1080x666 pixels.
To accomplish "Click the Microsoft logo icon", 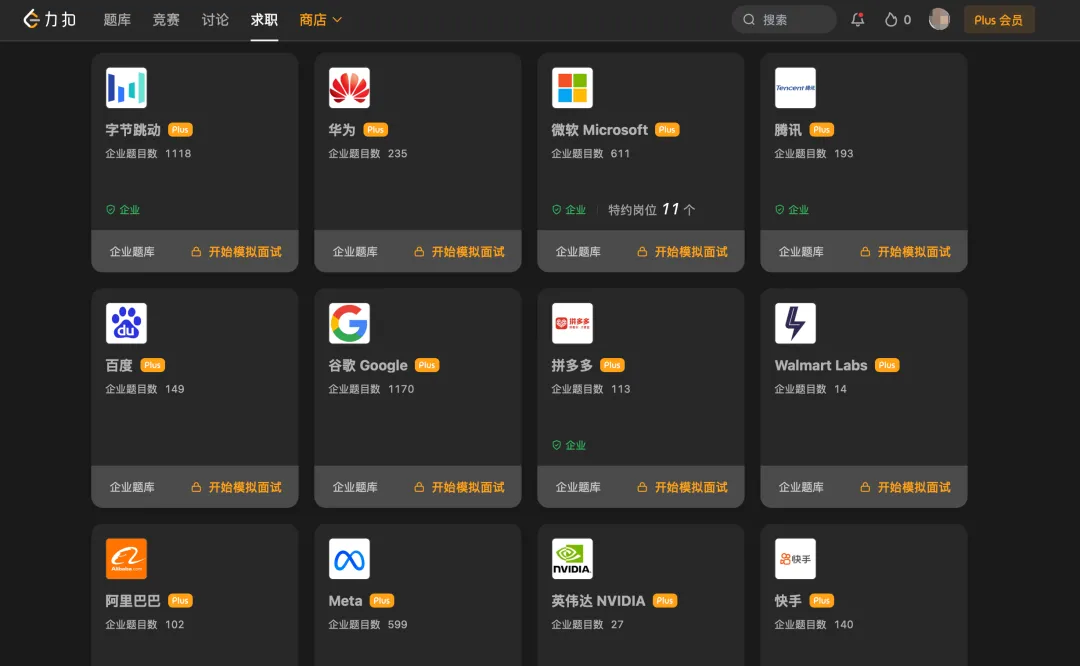I will [572, 87].
